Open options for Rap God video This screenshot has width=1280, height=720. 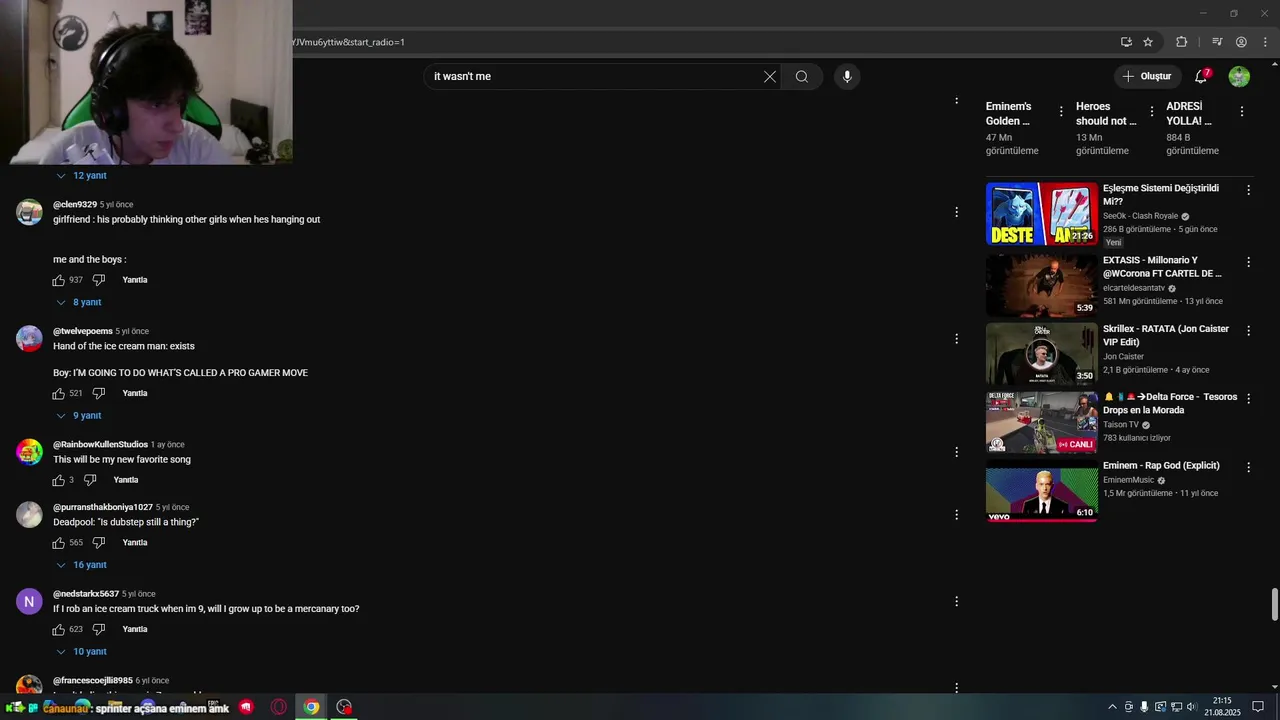1246,466
